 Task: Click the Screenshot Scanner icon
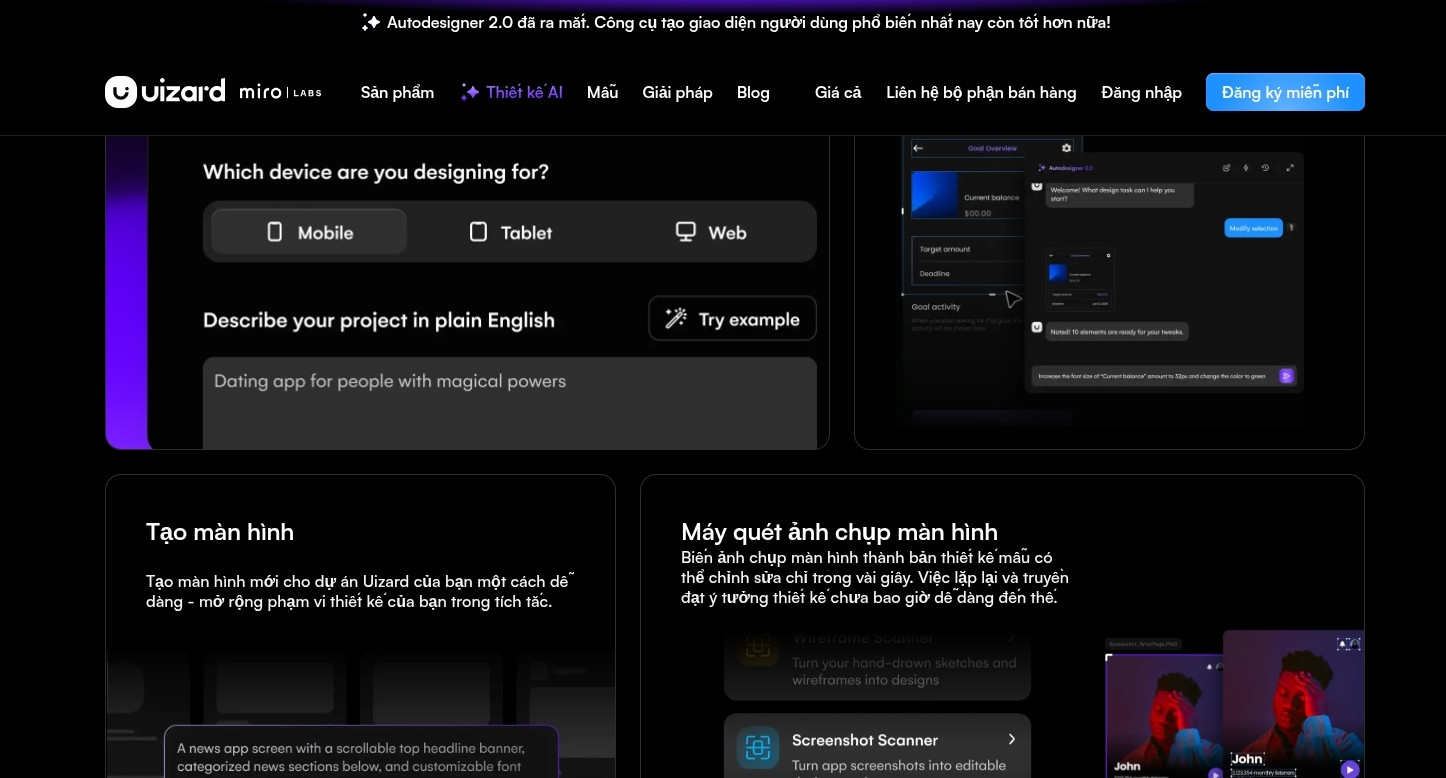[x=757, y=748]
